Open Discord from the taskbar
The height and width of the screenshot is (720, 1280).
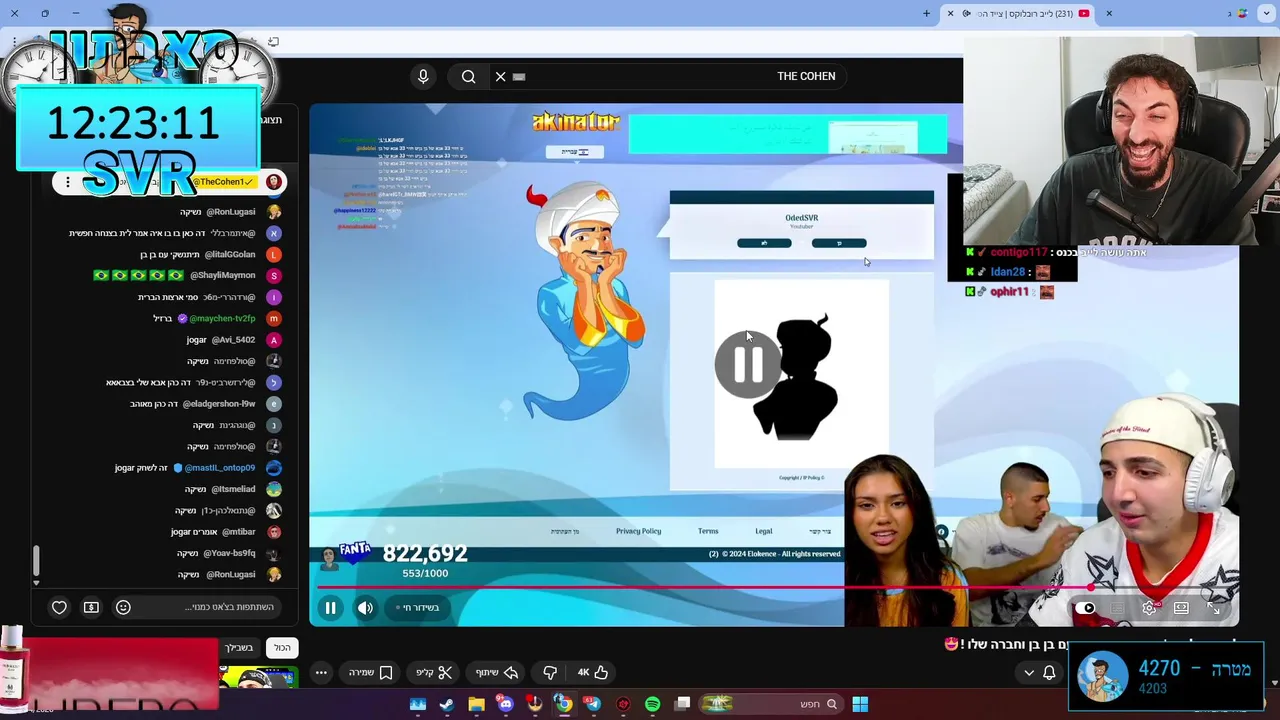[505, 704]
